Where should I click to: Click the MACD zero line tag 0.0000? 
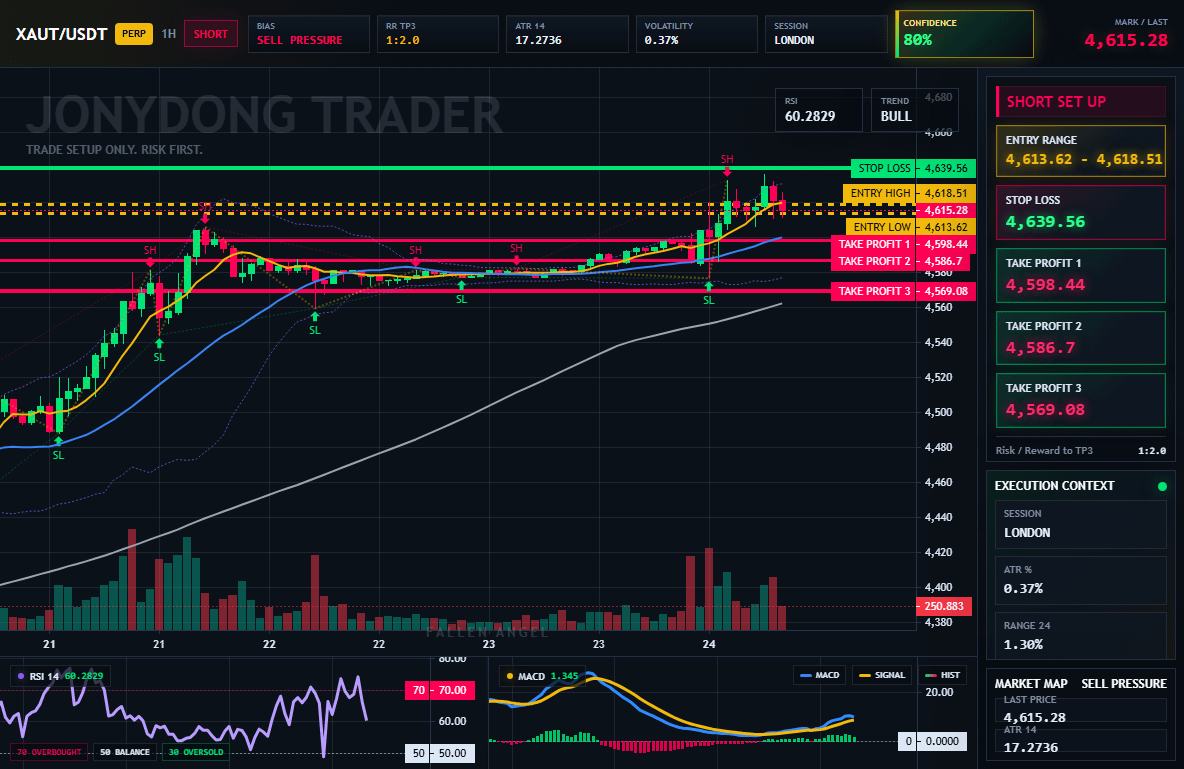932,742
